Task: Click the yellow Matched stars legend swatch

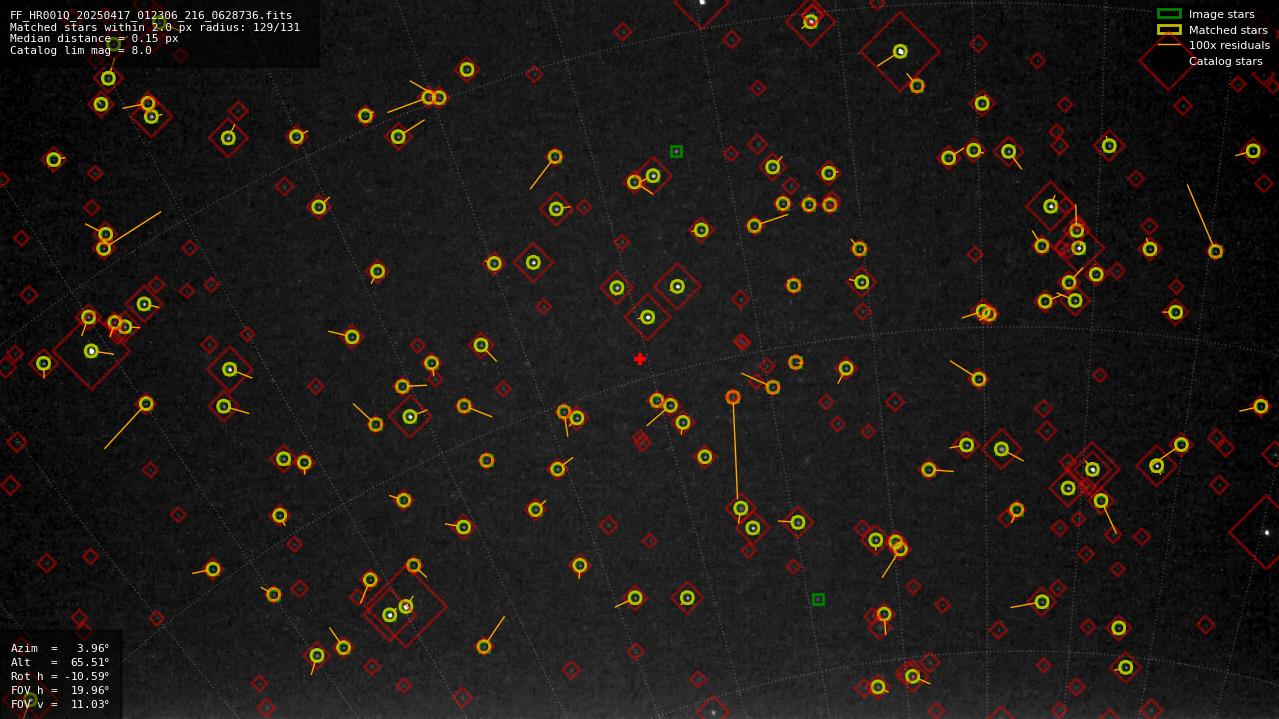Action: 1169,30
